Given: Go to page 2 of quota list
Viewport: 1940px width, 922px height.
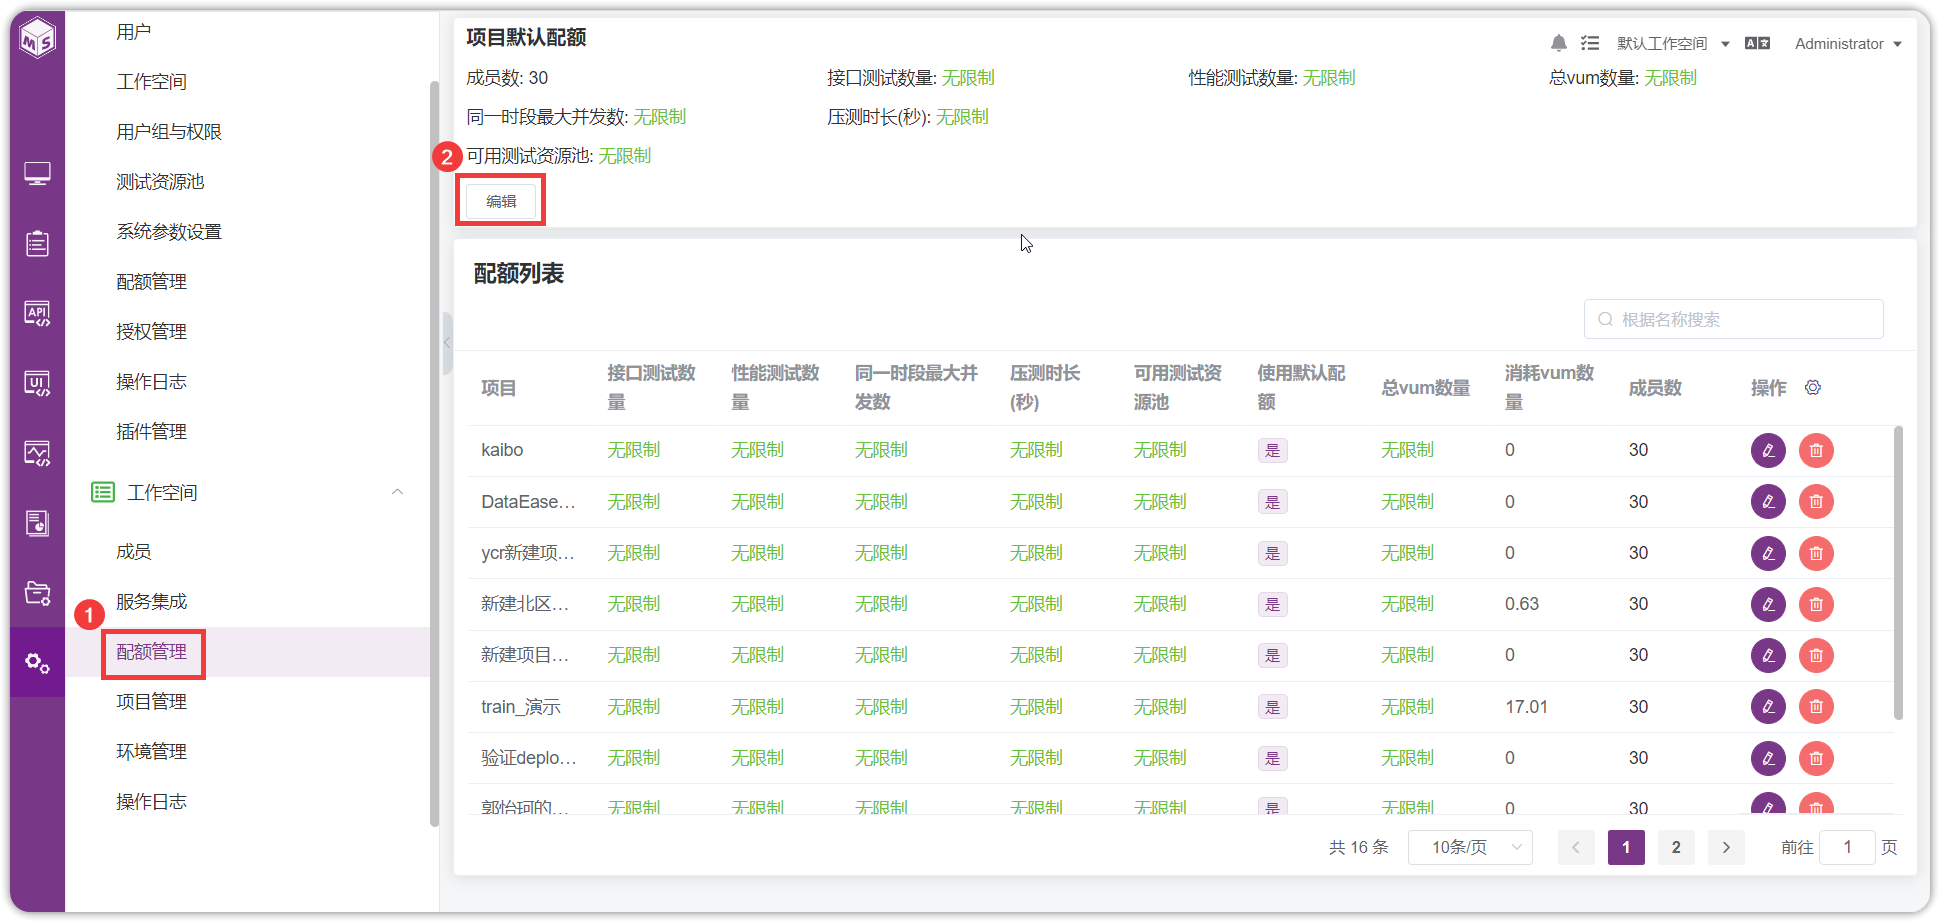Looking at the screenshot, I should point(1676,847).
